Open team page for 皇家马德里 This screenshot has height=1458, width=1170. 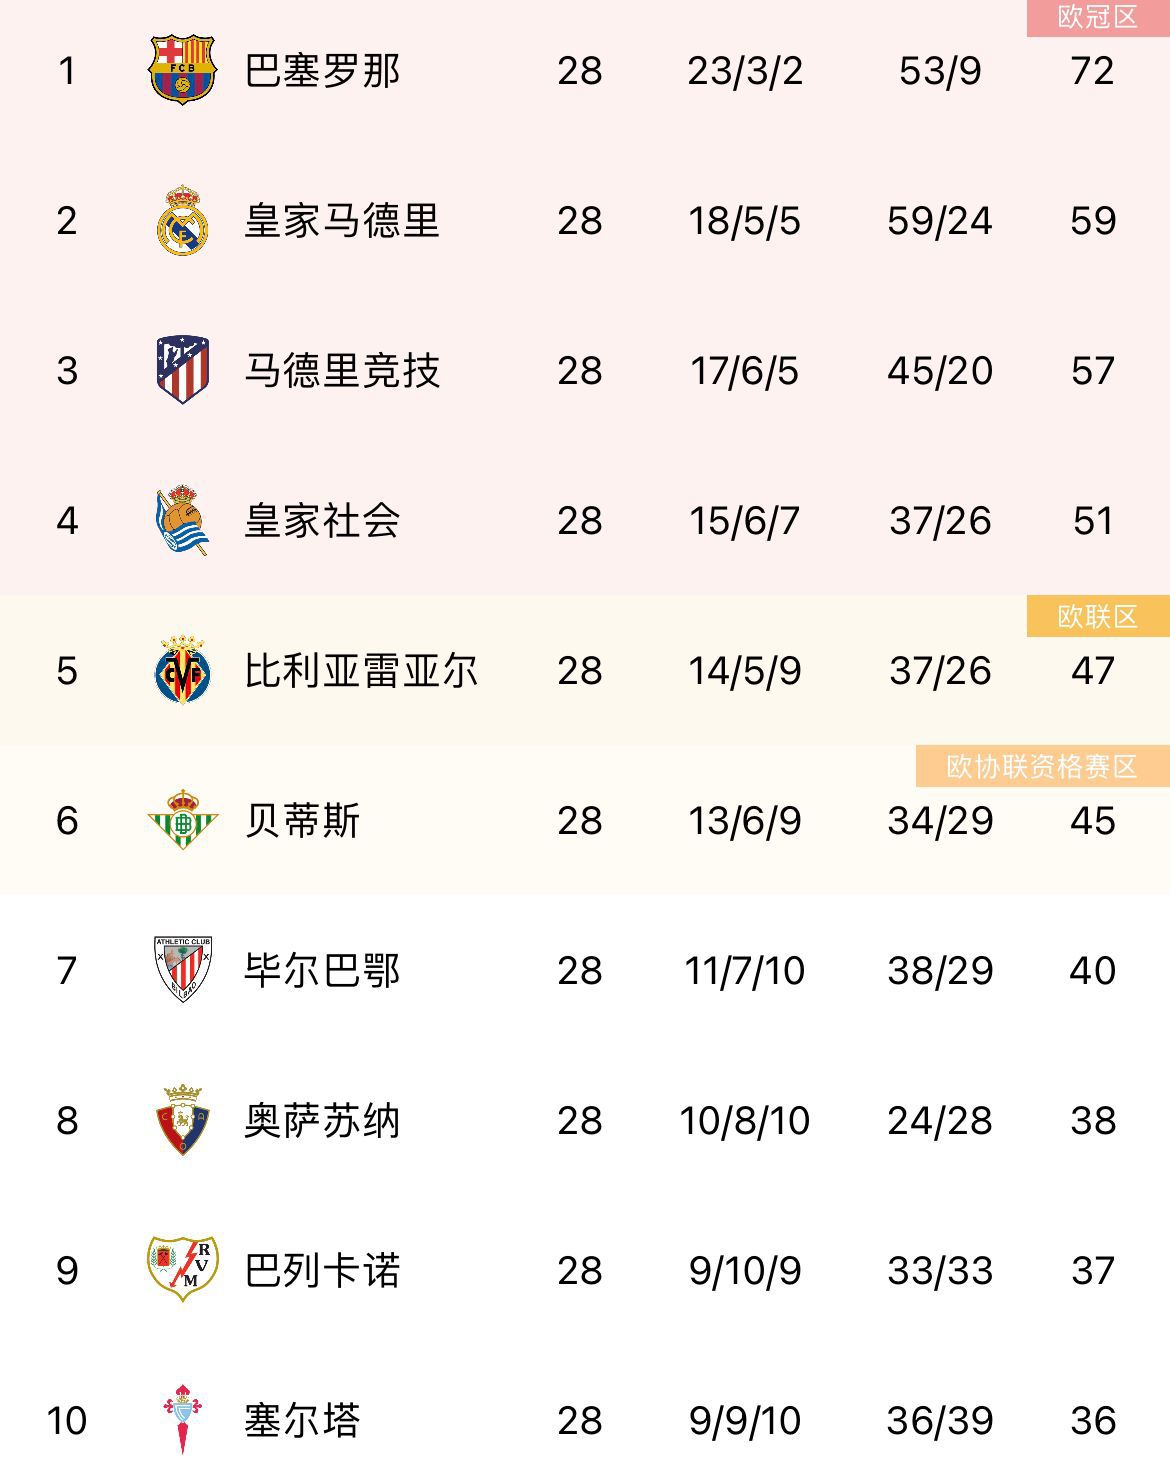click(342, 221)
